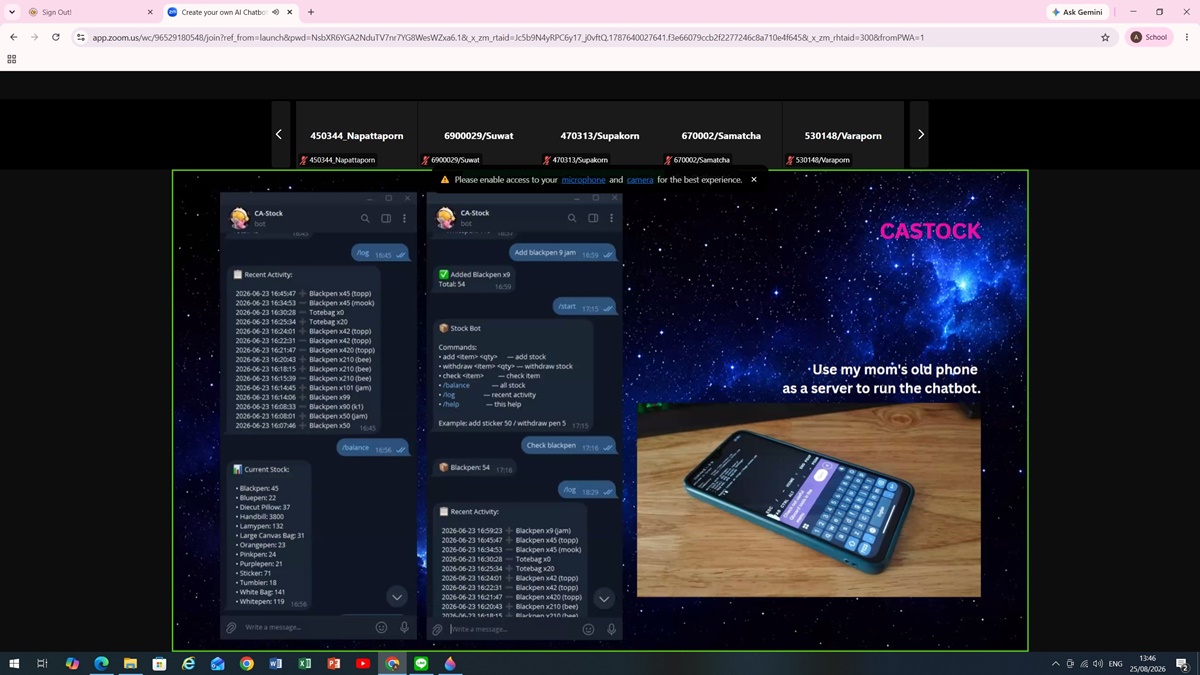The height and width of the screenshot is (675, 1200).
Task: Select 6900029/Suwat participant tile
Action: pos(478,134)
